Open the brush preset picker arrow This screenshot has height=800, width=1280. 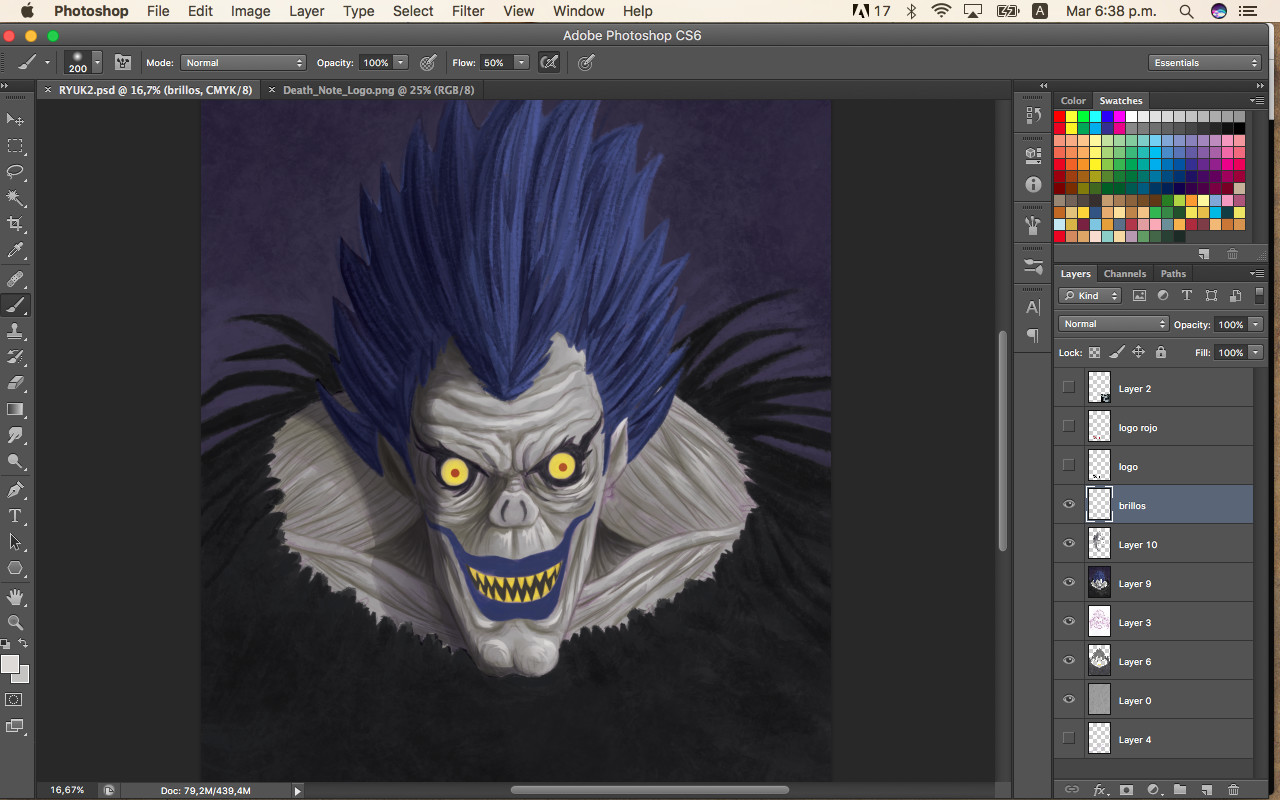(97, 62)
